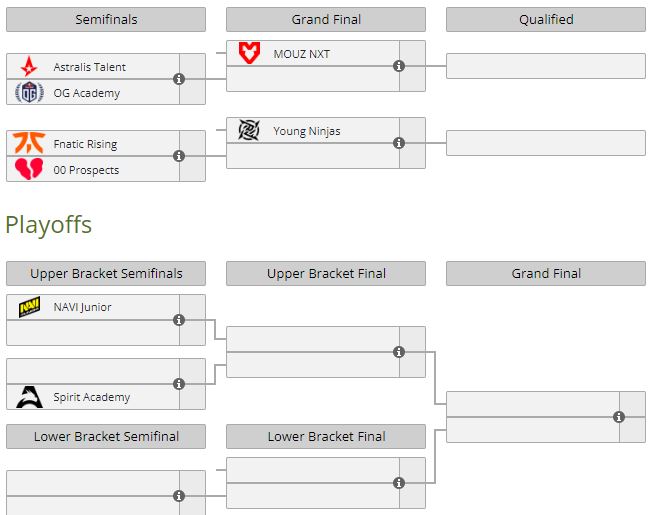Open info icon of NAVI Junior semifinal match
651x515 pixels.
(x=179, y=320)
